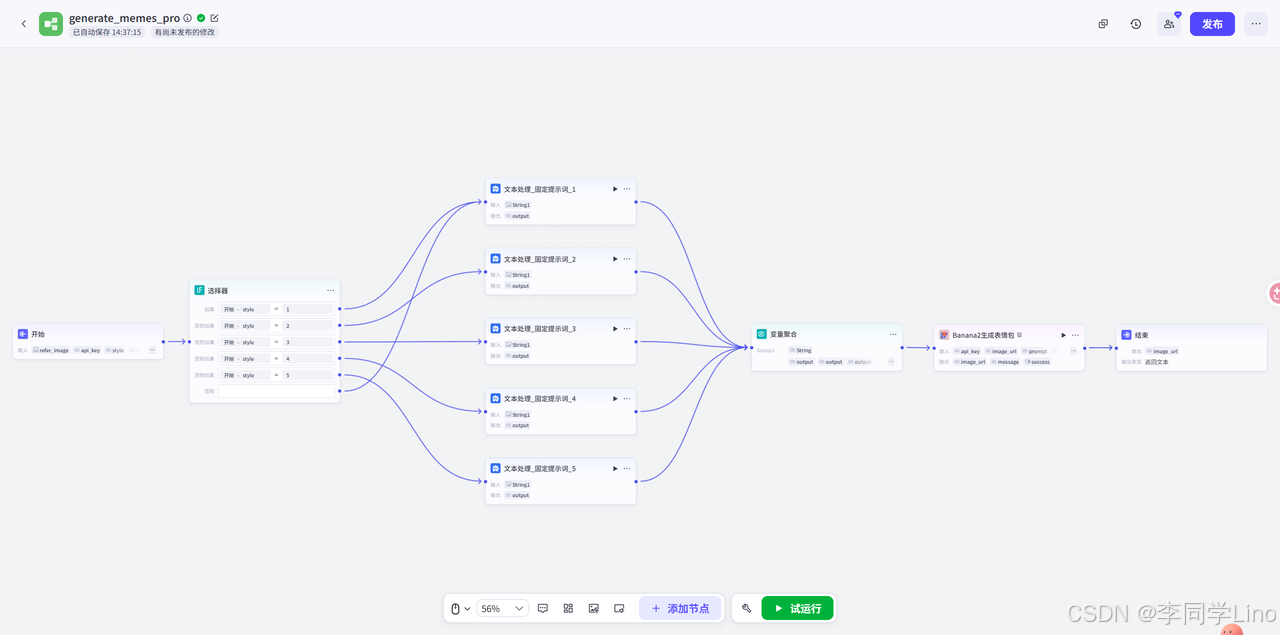Run the 文本处理_固定提示词_4 node

coord(615,398)
